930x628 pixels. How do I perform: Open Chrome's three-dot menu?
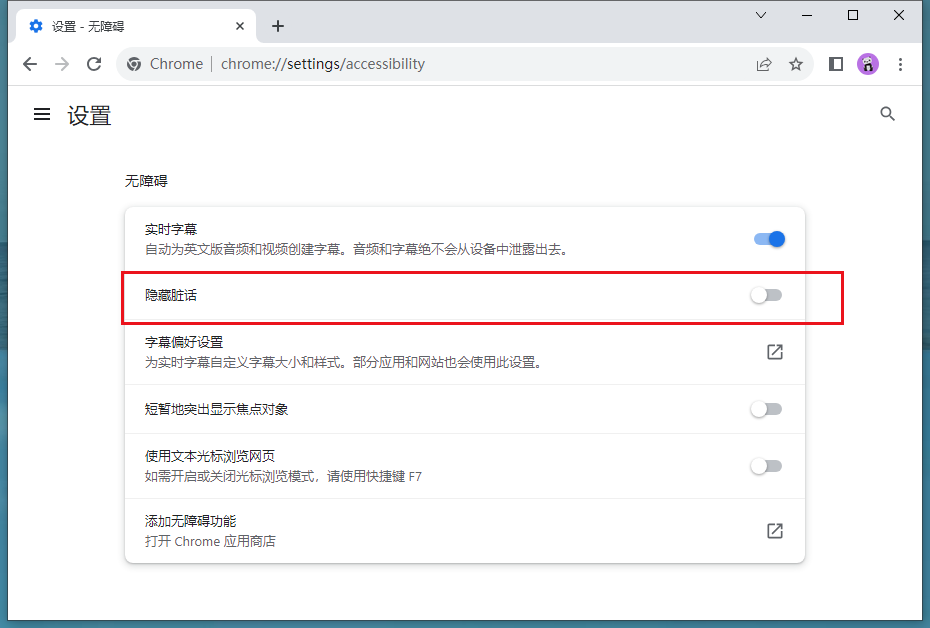pos(900,64)
